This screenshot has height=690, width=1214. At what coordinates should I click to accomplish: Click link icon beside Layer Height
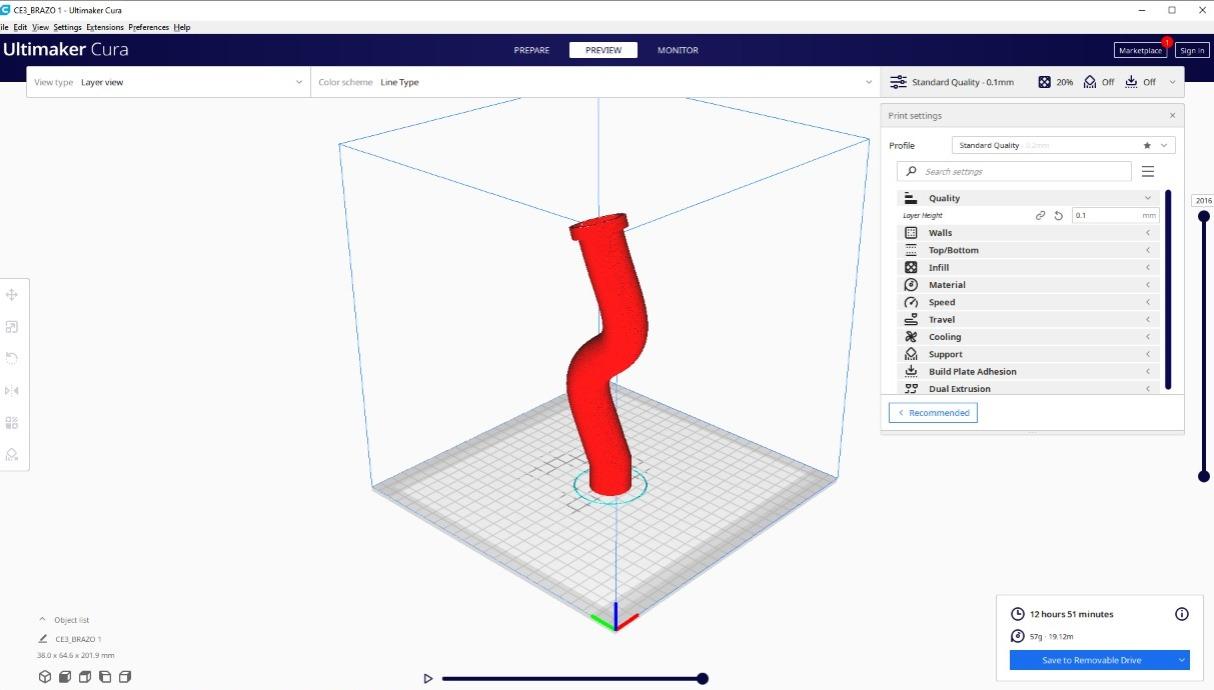[x=1040, y=215]
